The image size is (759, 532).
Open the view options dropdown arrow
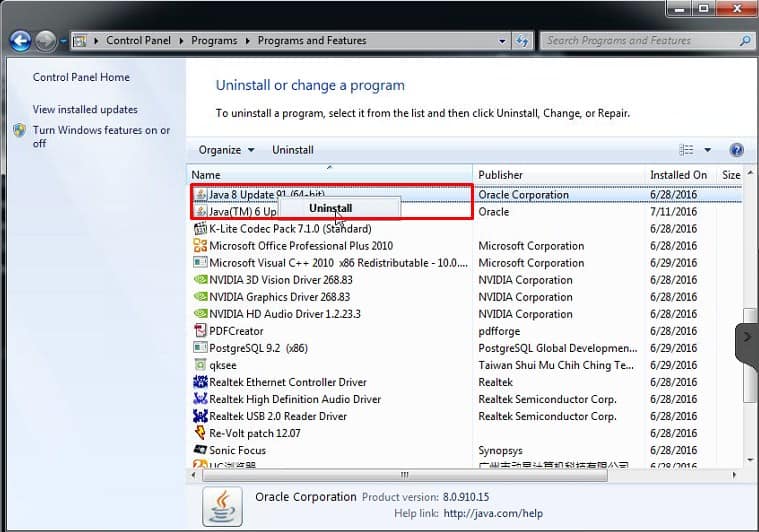tap(708, 150)
